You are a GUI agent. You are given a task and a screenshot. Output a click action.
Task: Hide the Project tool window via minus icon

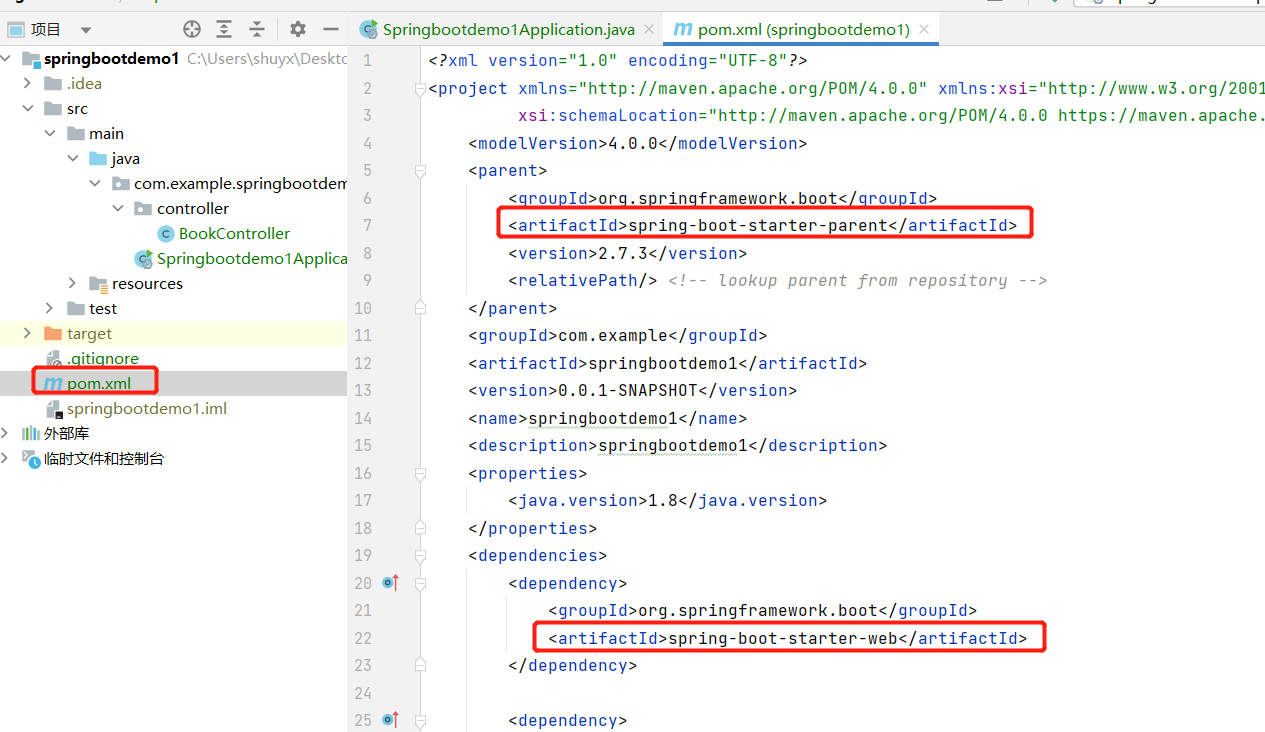331,29
